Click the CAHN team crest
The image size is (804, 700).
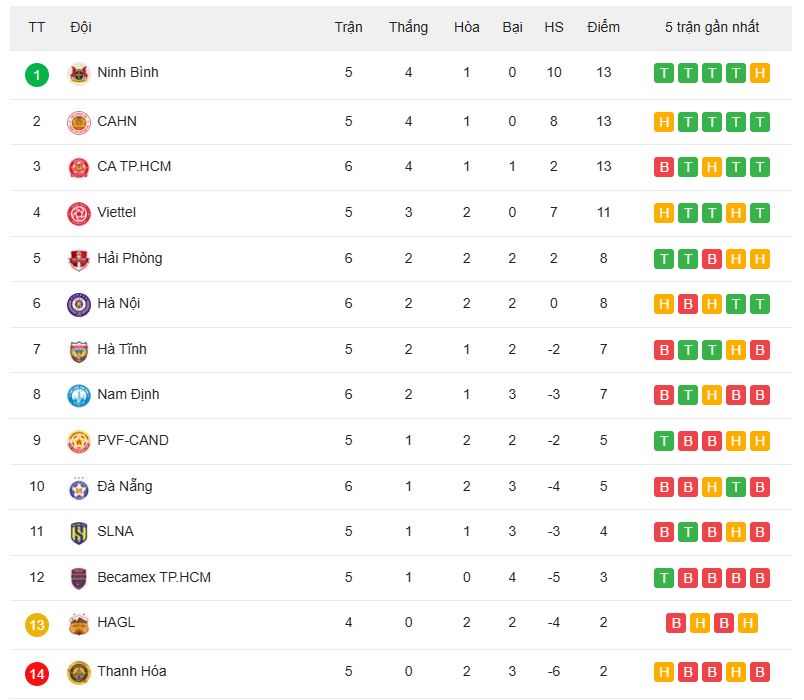tap(79, 122)
